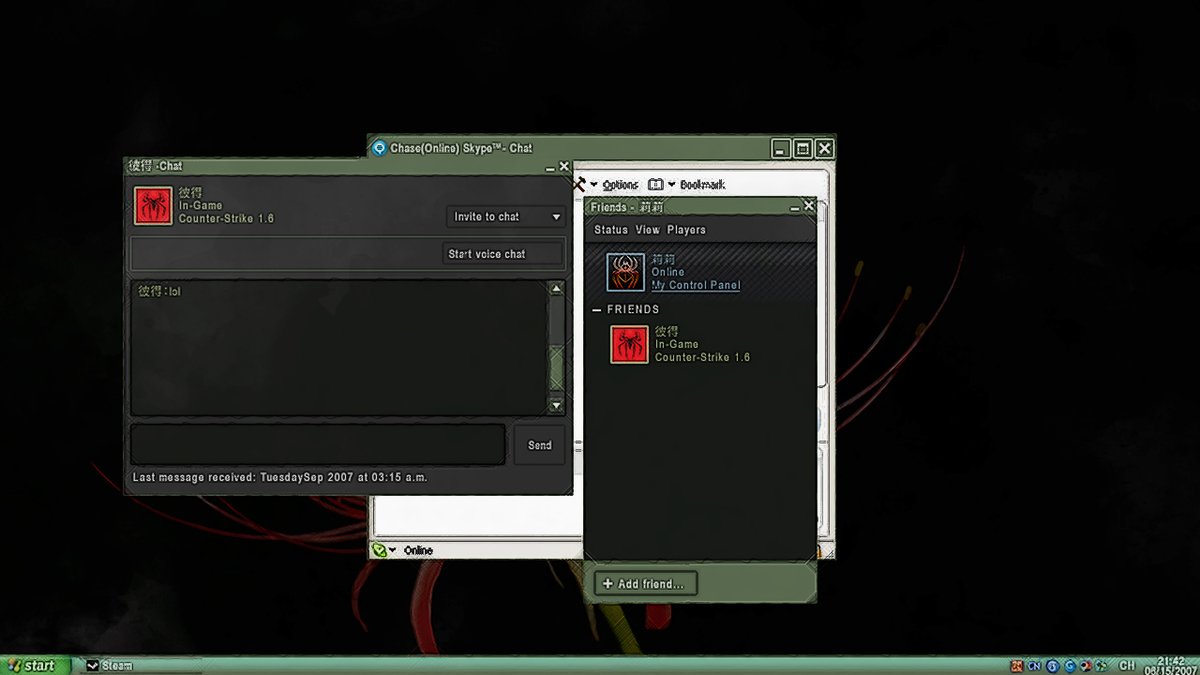
Task: Open My Control Panel link
Action: [x=696, y=285]
